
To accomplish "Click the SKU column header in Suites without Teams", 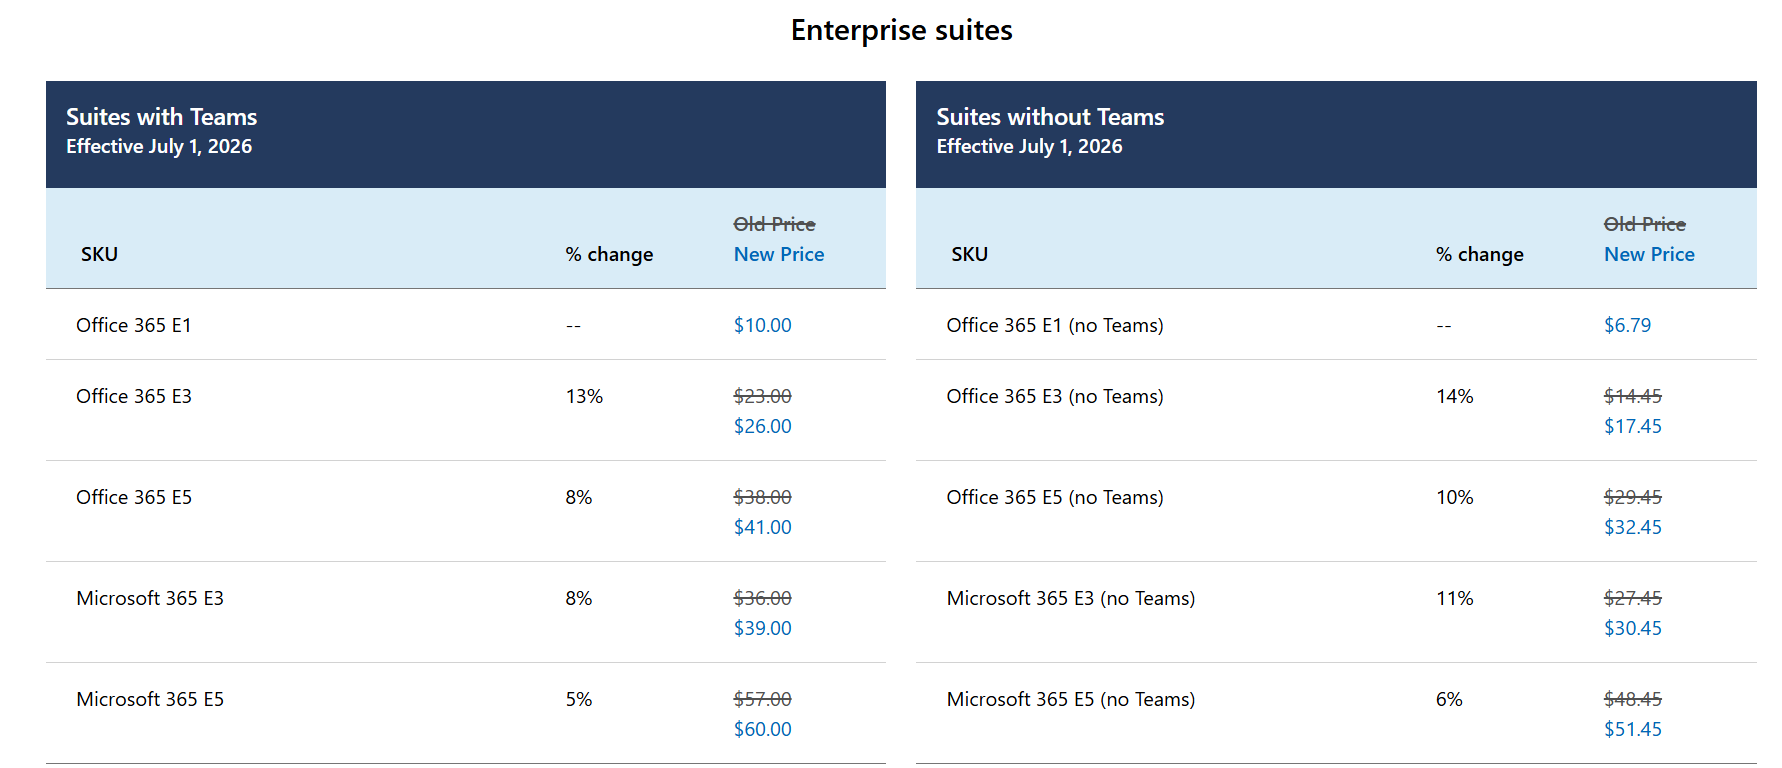I will click(969, 254).
